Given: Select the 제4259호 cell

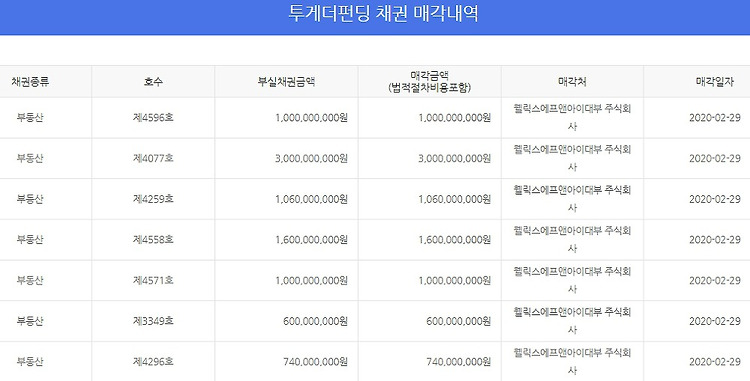Looking at the screenshot, I should point(153,199).
